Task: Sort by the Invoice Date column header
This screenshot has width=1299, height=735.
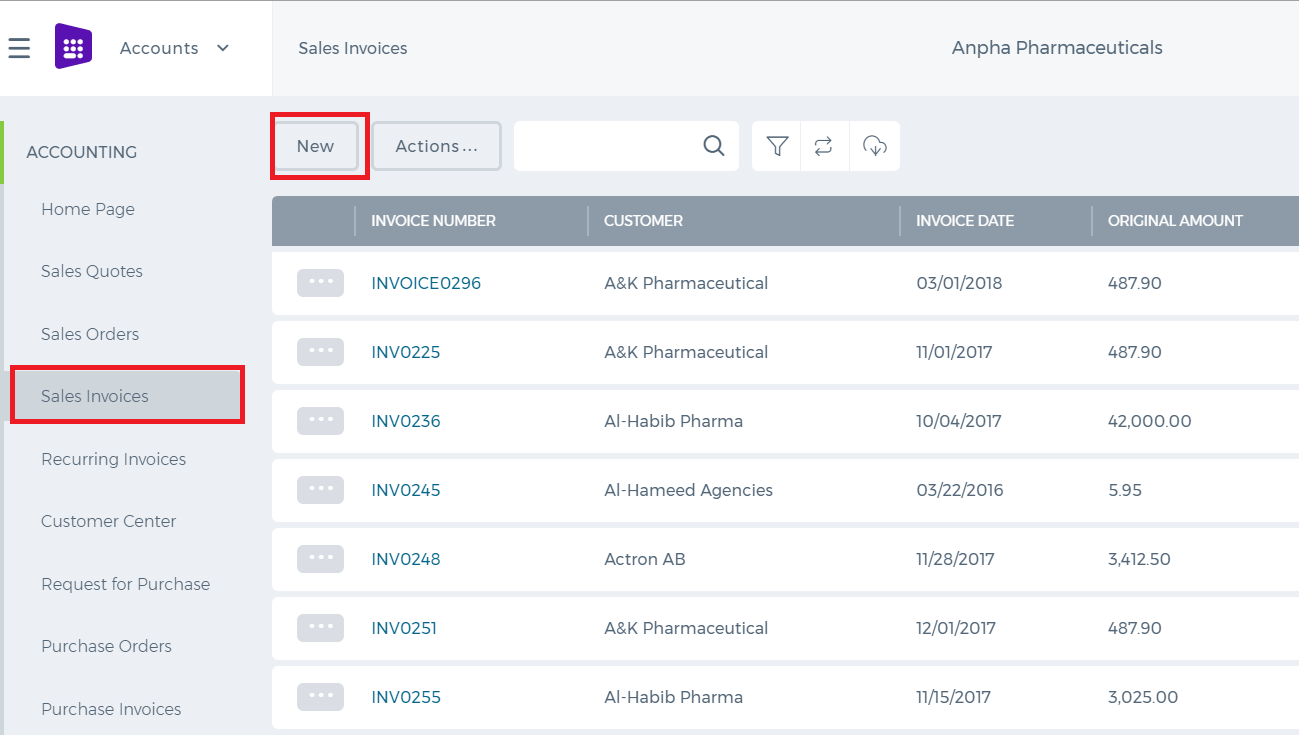Action: (965, 221)
